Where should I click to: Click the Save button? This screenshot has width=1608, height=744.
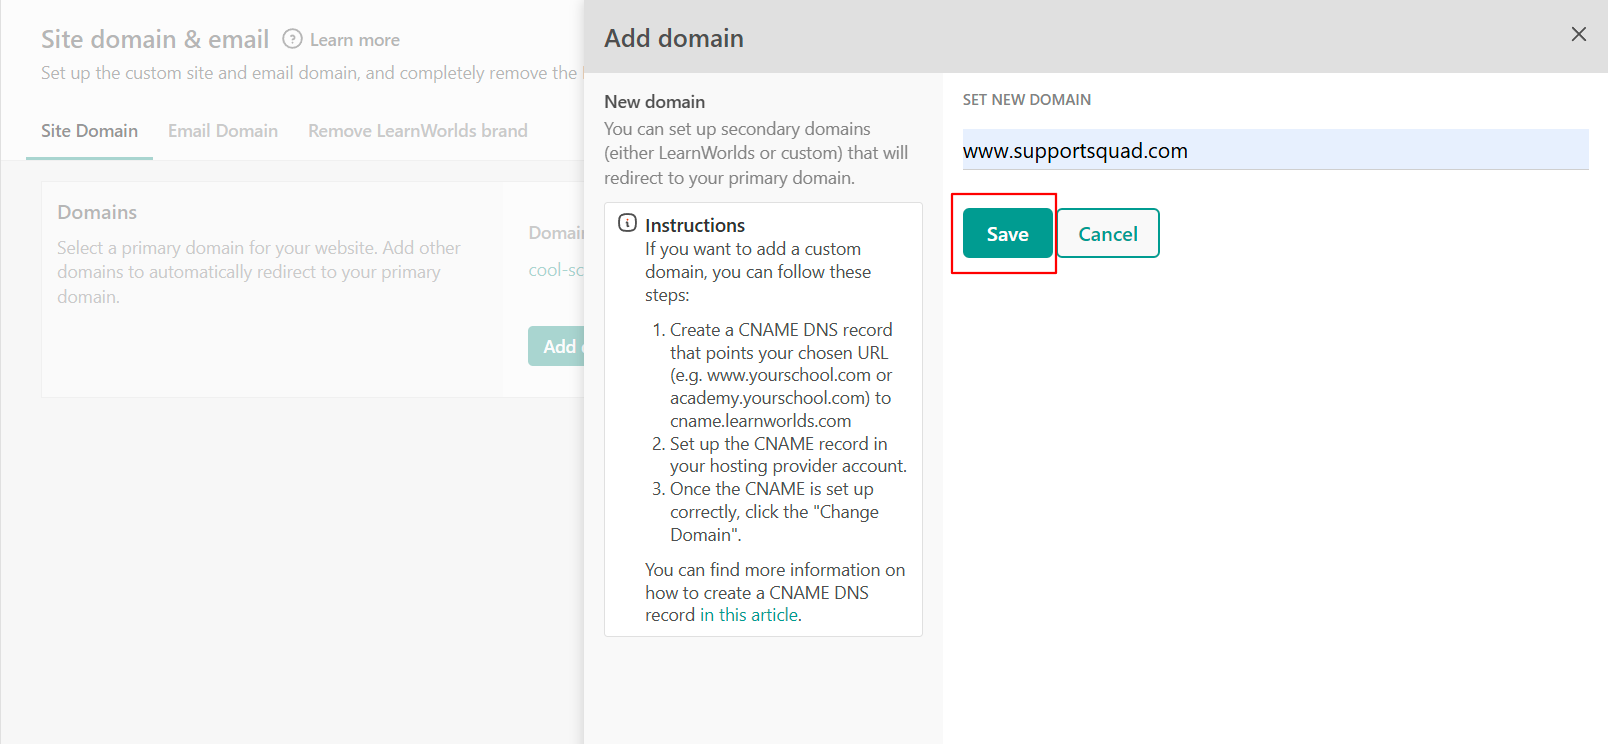pyautogui.click(x=1007, y=233)
